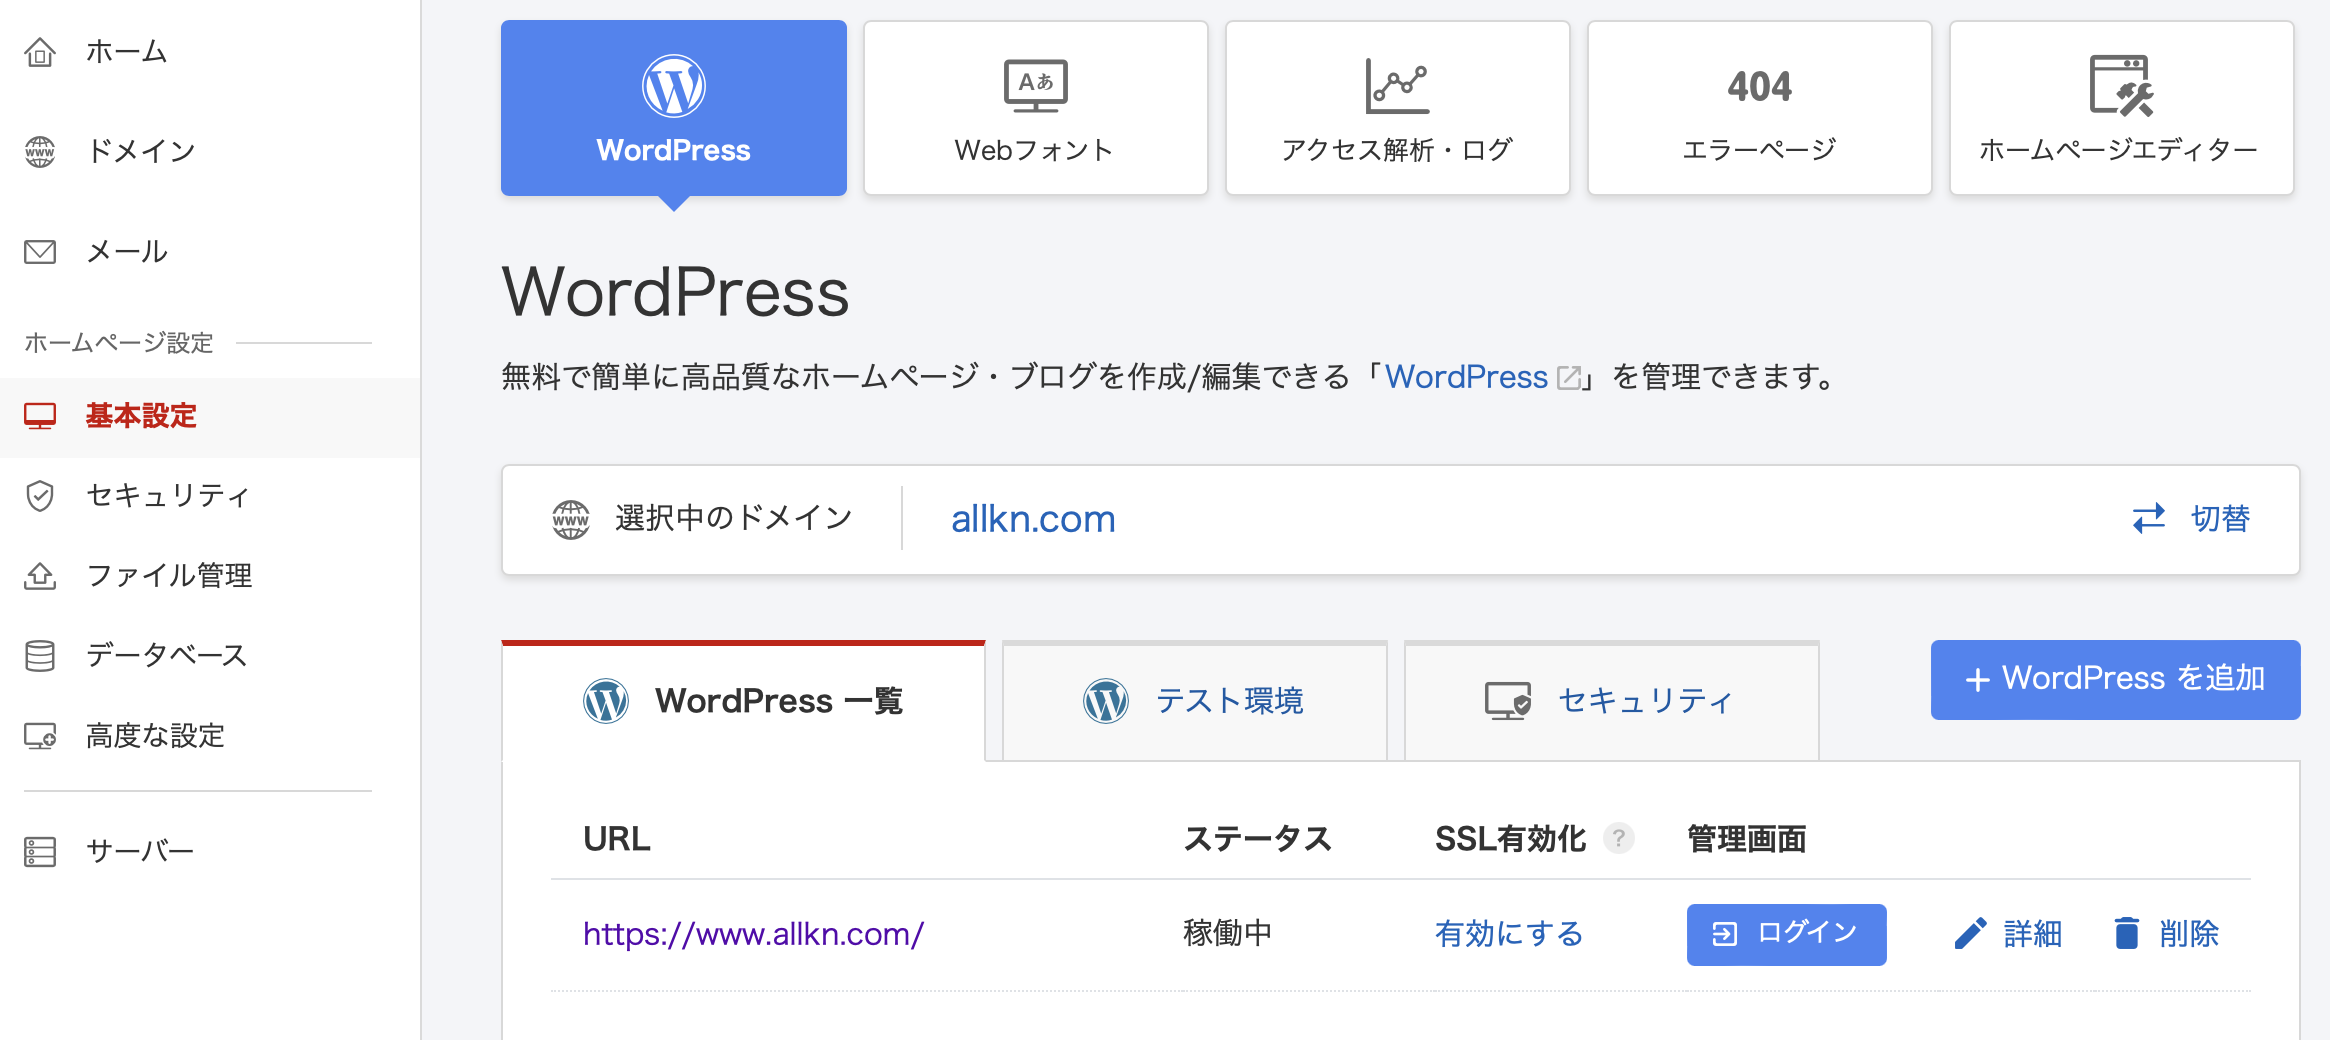Click the swap arrows icon beside 切替
The width and height of the screenshot is (2330, 1040).
pos(2149,518)
